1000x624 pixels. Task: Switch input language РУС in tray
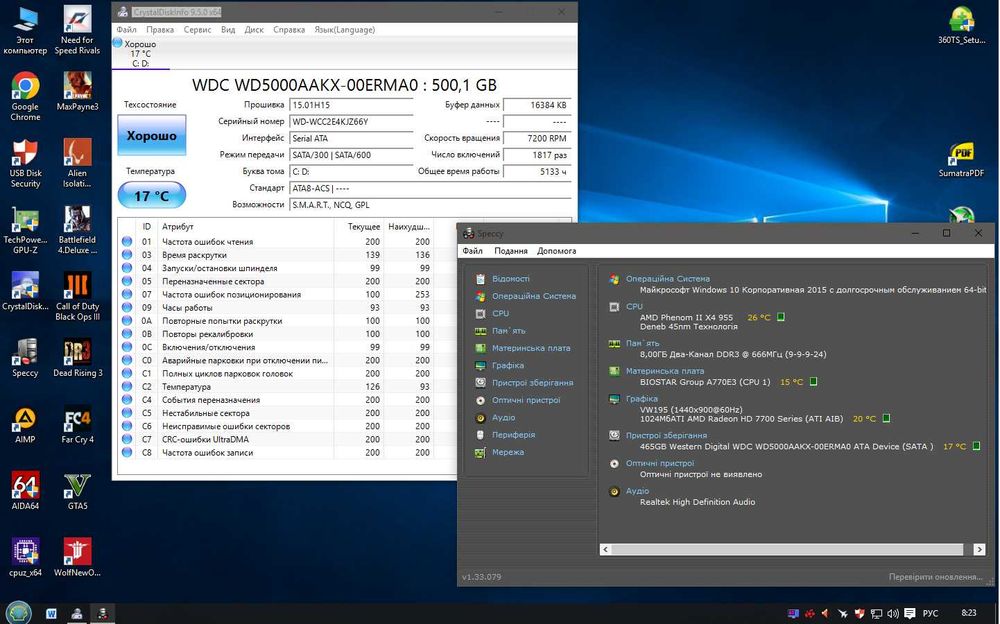pos(930,614)
